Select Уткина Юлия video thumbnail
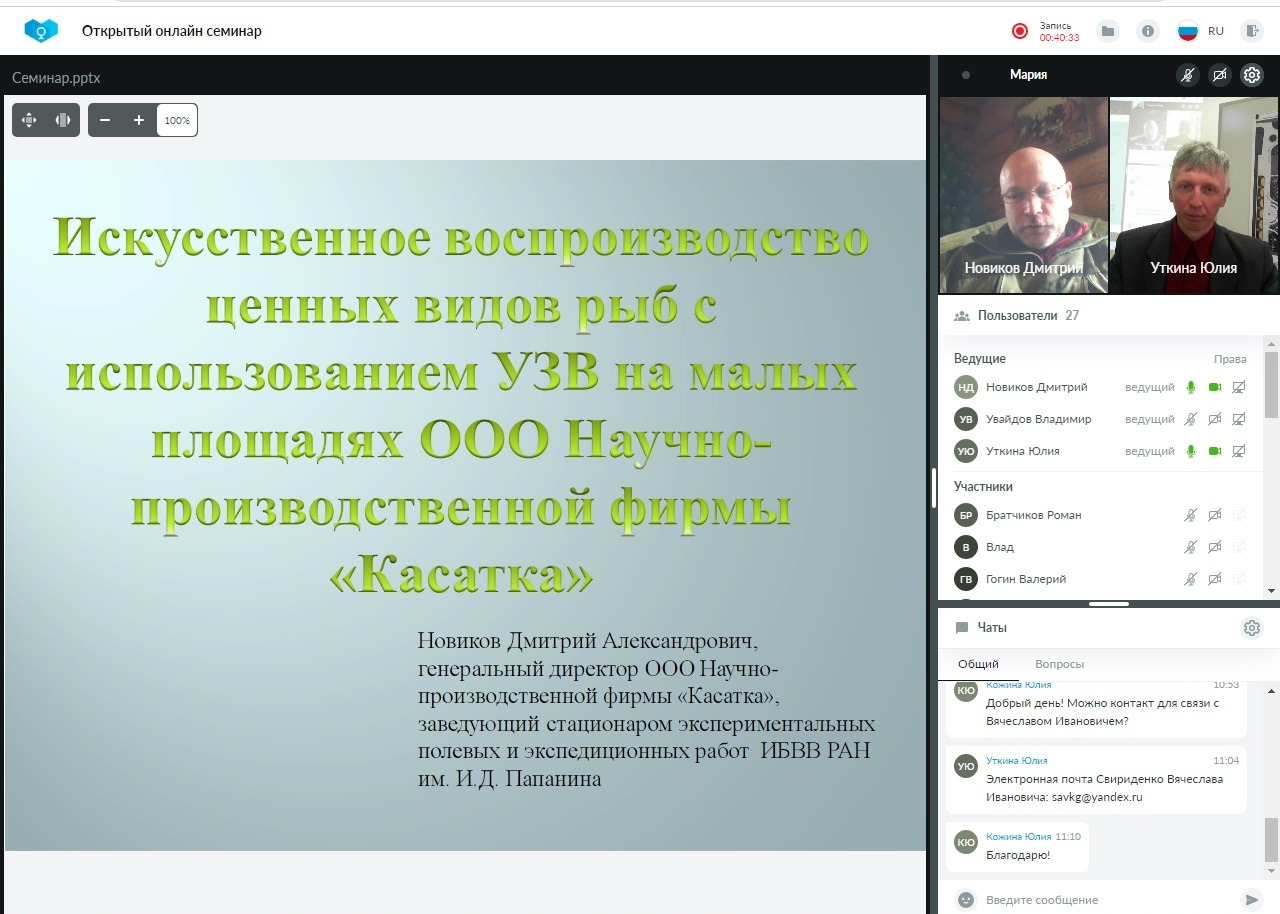 [1194, 195]
